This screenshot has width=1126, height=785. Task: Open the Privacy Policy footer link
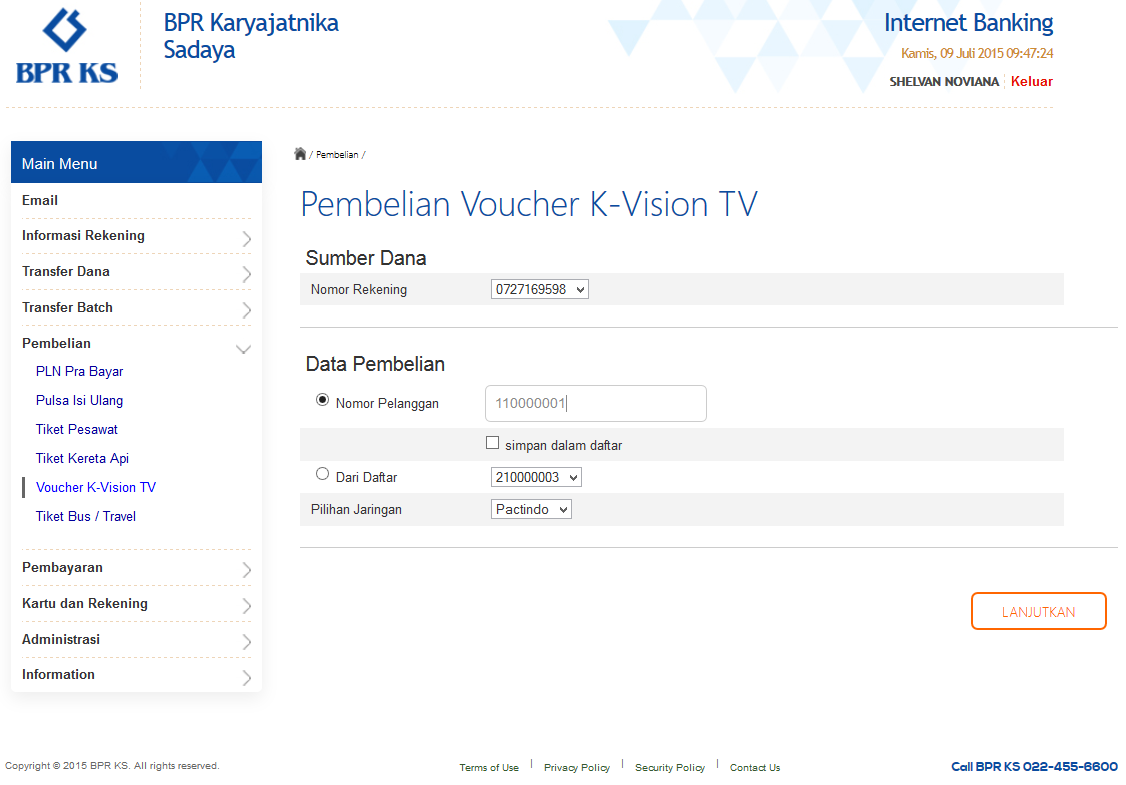coord(577,767)
